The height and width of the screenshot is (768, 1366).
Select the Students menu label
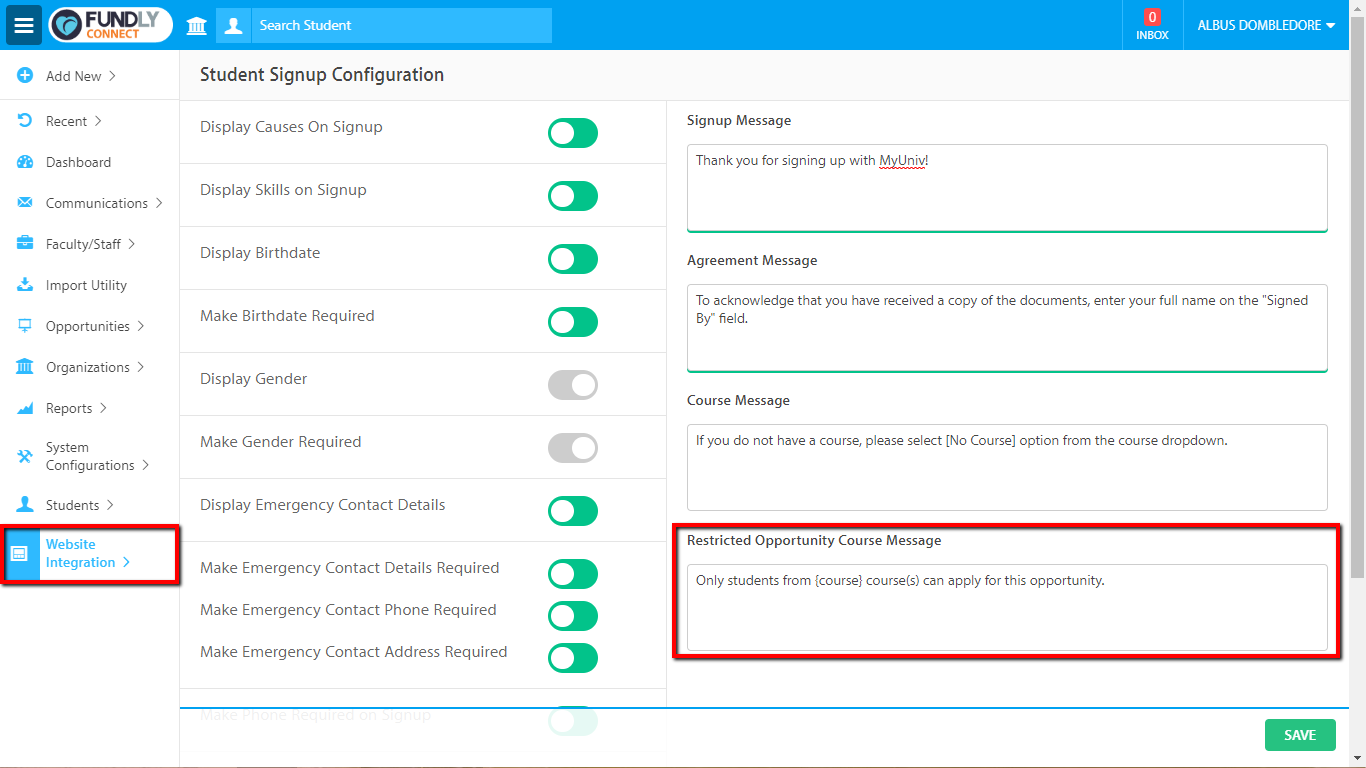(x=73, y=505)
